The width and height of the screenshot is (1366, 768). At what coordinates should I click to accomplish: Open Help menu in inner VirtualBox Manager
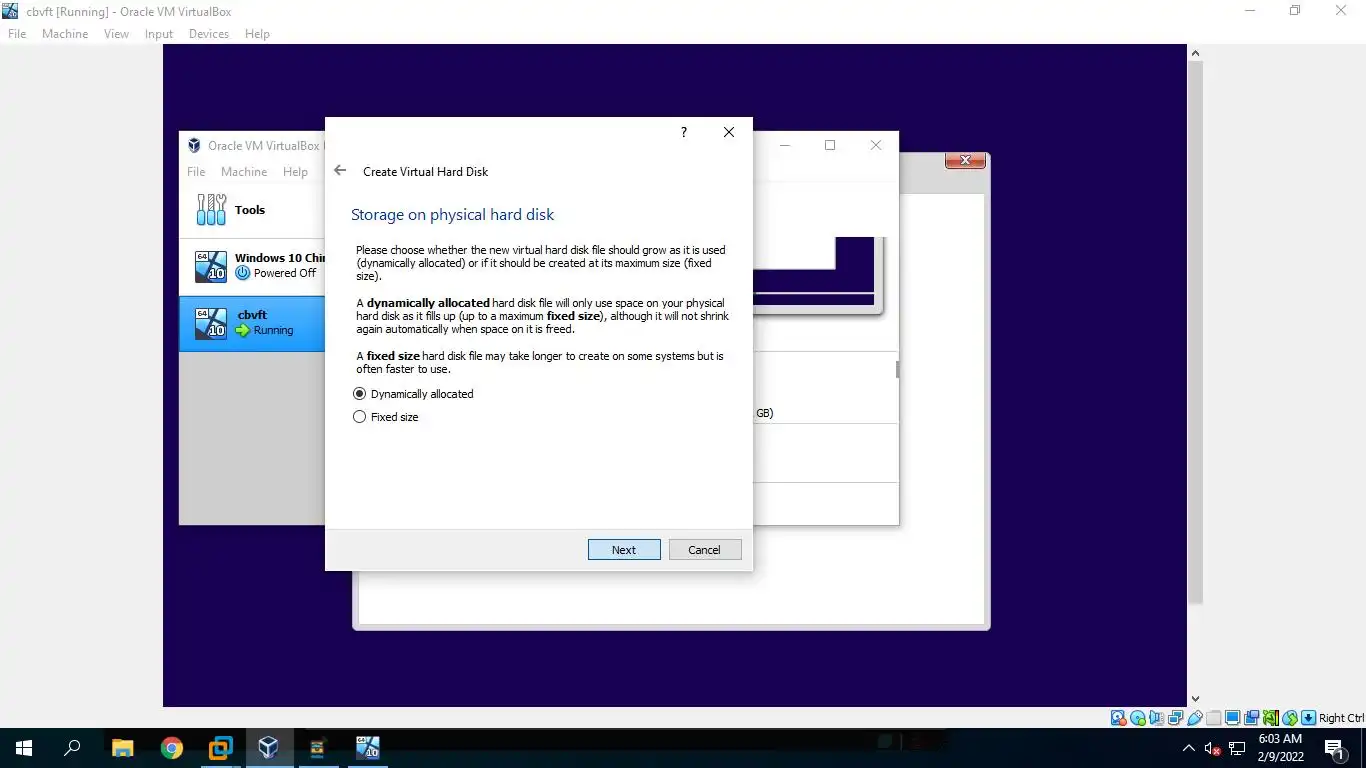[295, 172]
